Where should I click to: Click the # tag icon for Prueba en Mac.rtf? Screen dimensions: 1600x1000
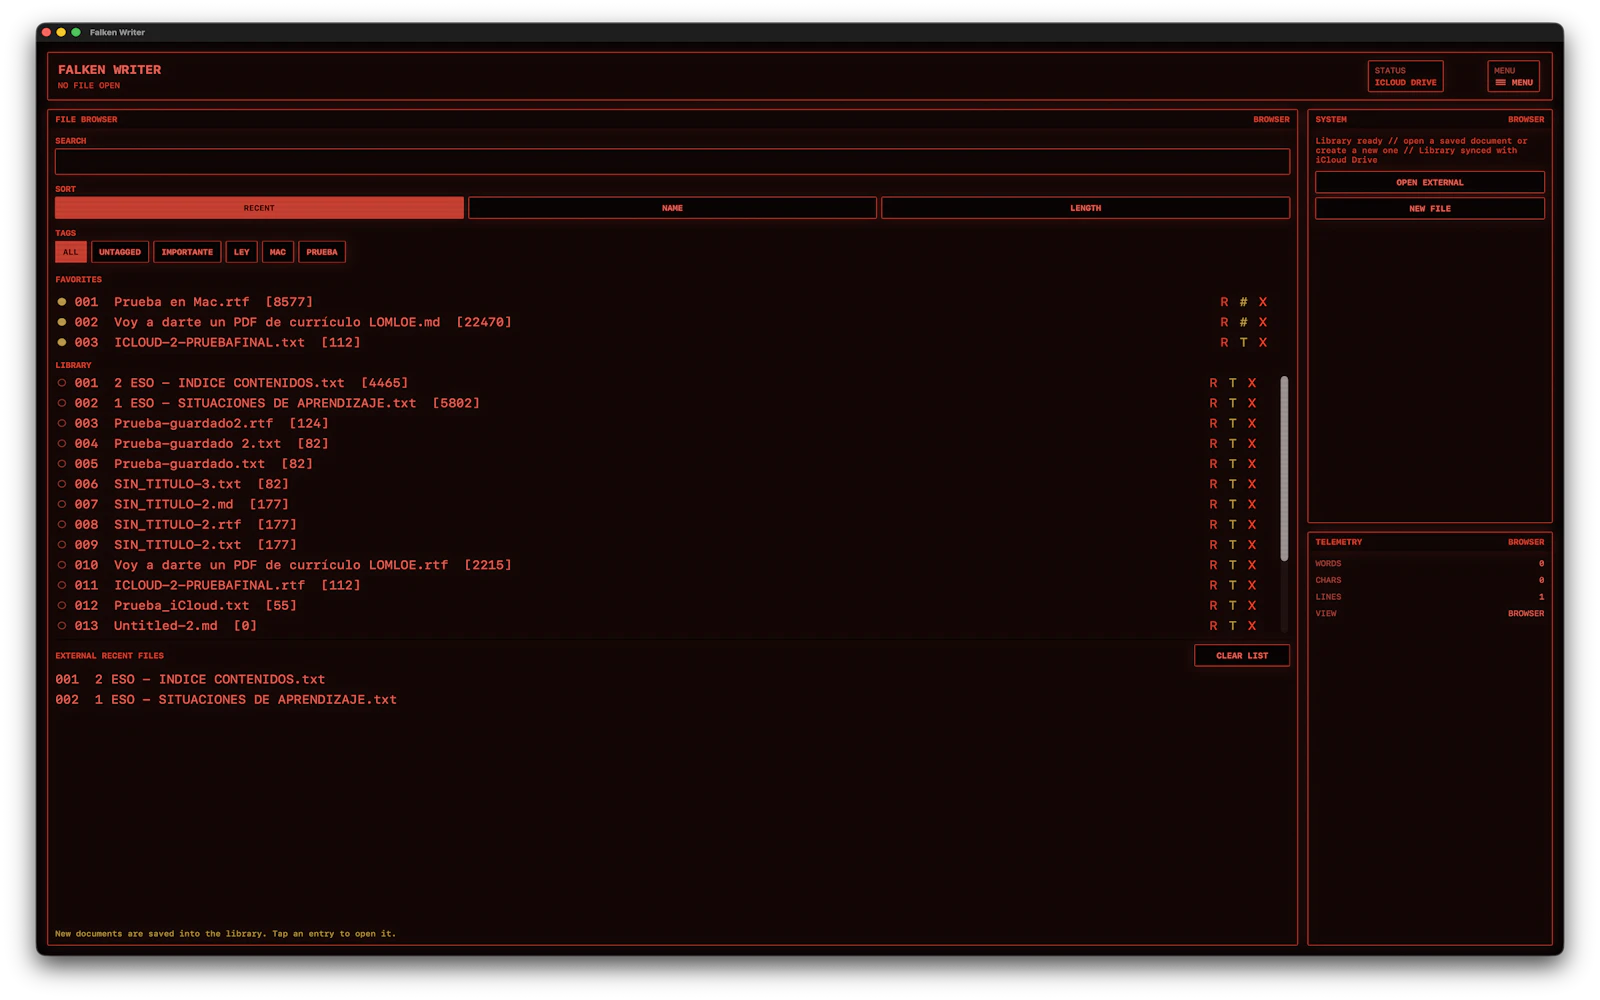pyautogui.click(x=1243, y=302)
